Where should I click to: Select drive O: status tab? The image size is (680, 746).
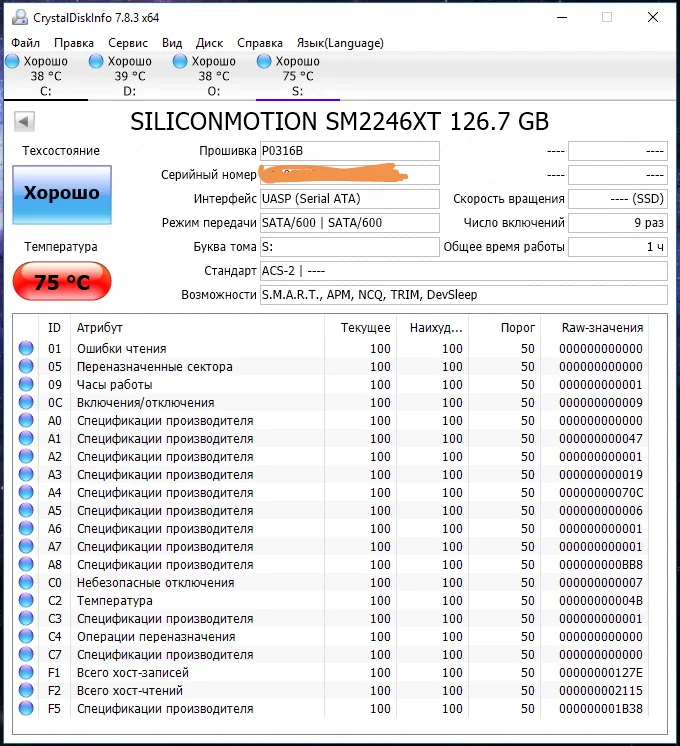tap(214, 76)
